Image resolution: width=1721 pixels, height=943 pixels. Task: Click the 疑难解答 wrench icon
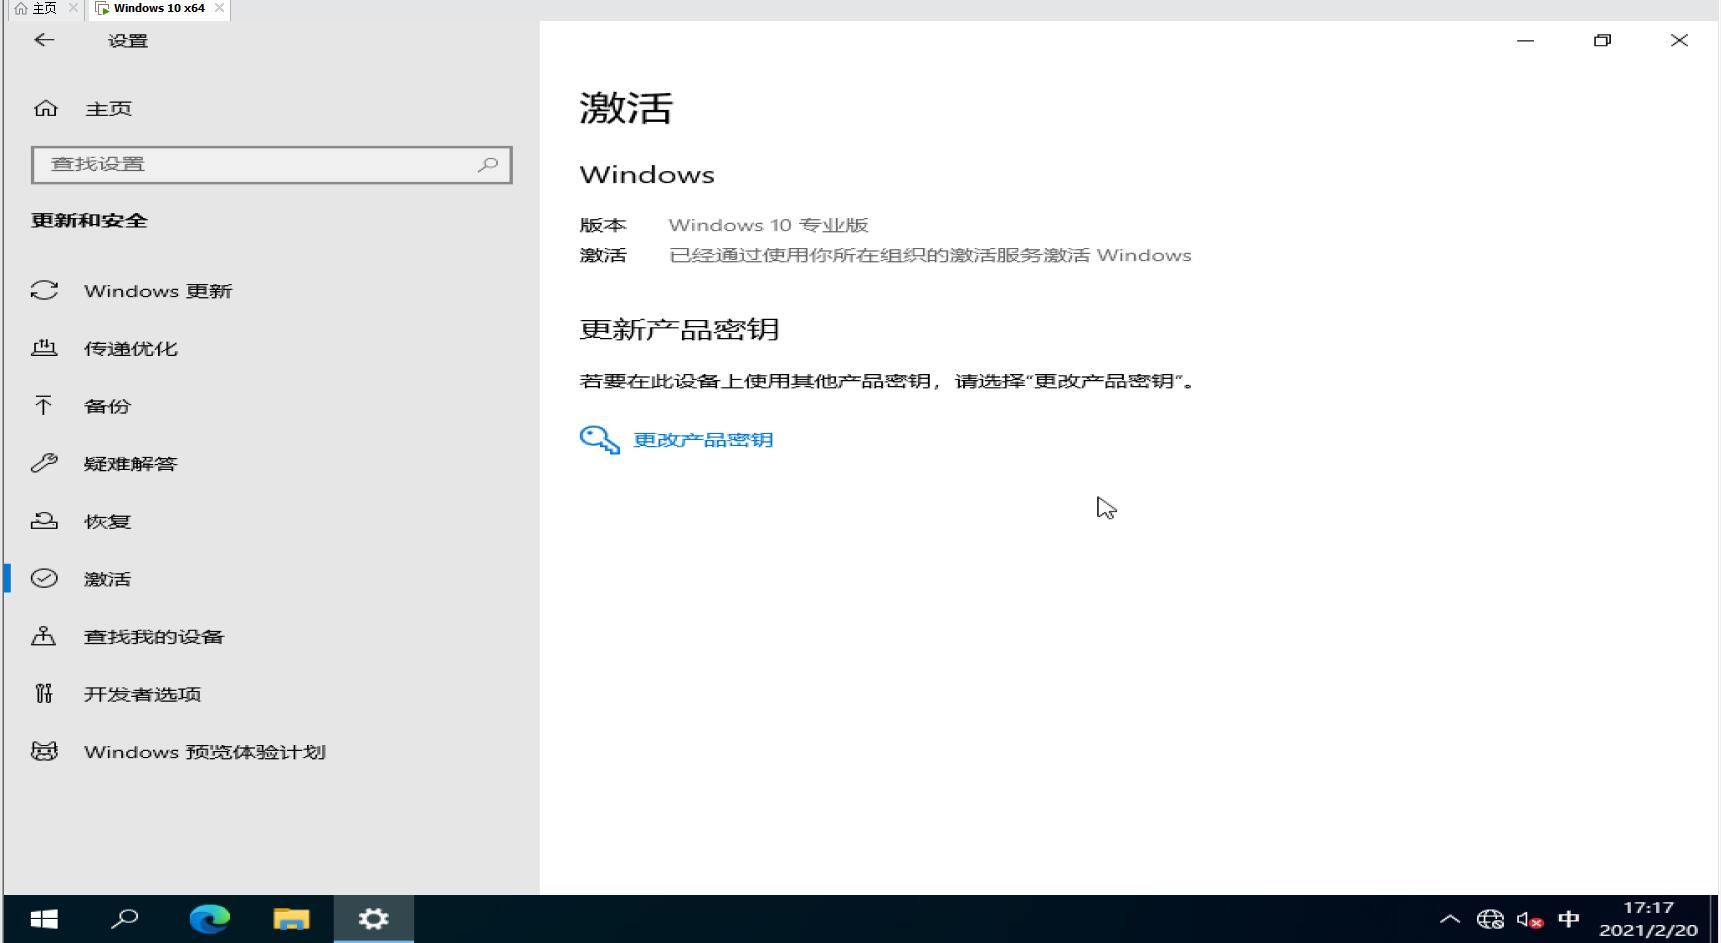(x=44, y=463)
